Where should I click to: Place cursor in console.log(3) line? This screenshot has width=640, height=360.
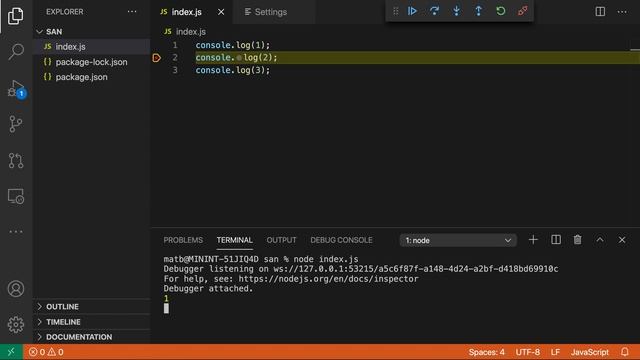(x=233, y=70)
